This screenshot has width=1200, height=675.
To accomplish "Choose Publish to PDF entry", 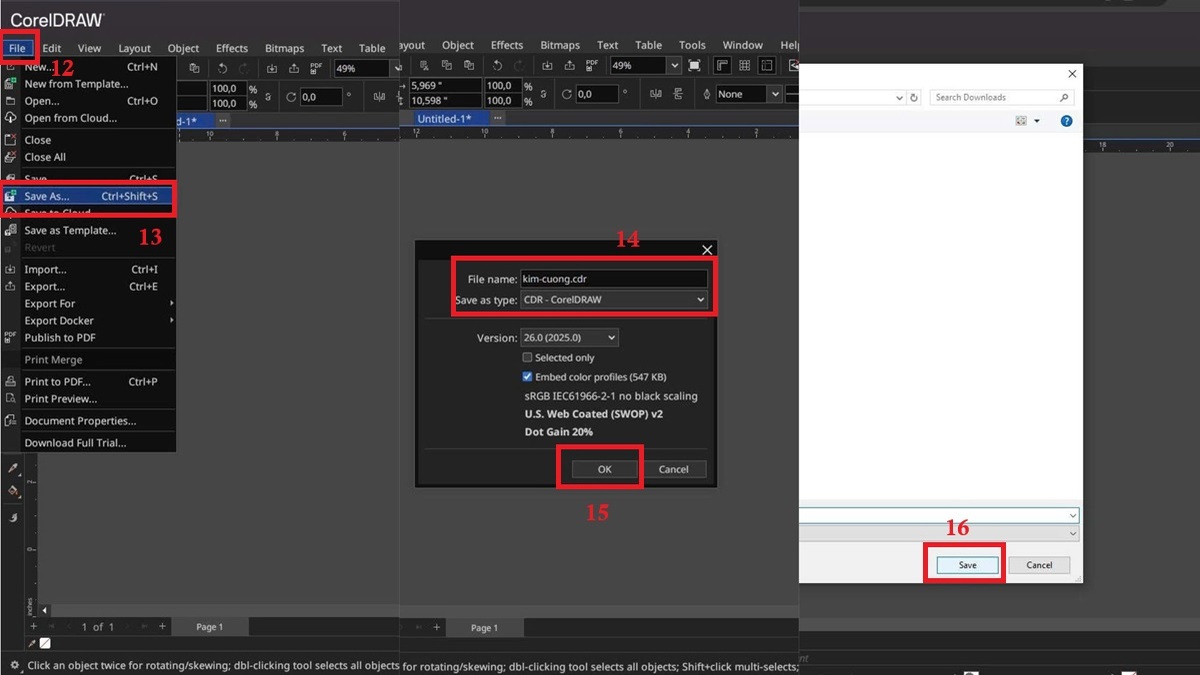I will point(90,337).
